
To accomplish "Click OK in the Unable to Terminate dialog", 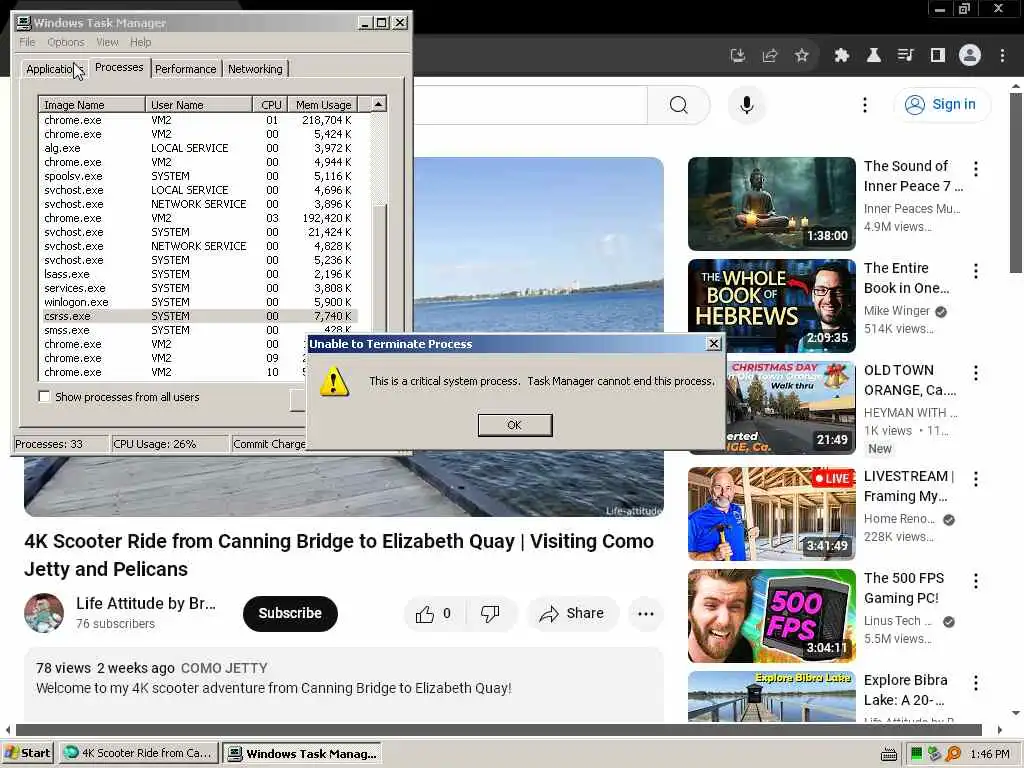I will [x=515, y=425].
